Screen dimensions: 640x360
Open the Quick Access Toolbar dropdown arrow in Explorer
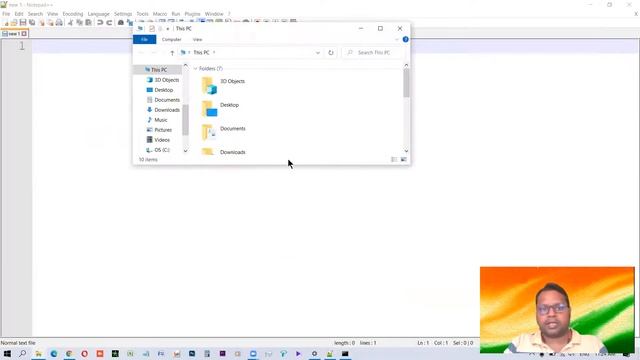pos(168,29)
